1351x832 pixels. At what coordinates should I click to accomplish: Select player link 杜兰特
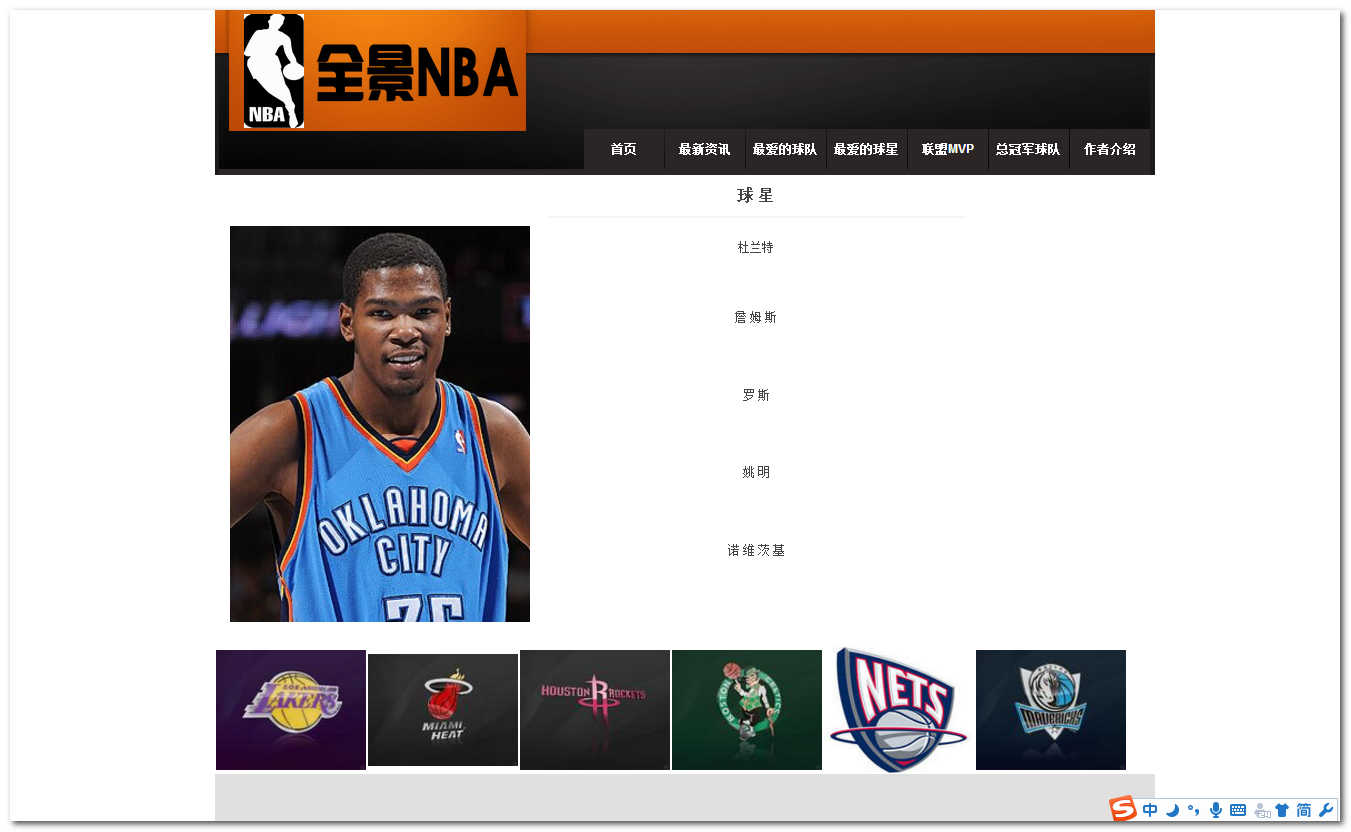point(756,247)
